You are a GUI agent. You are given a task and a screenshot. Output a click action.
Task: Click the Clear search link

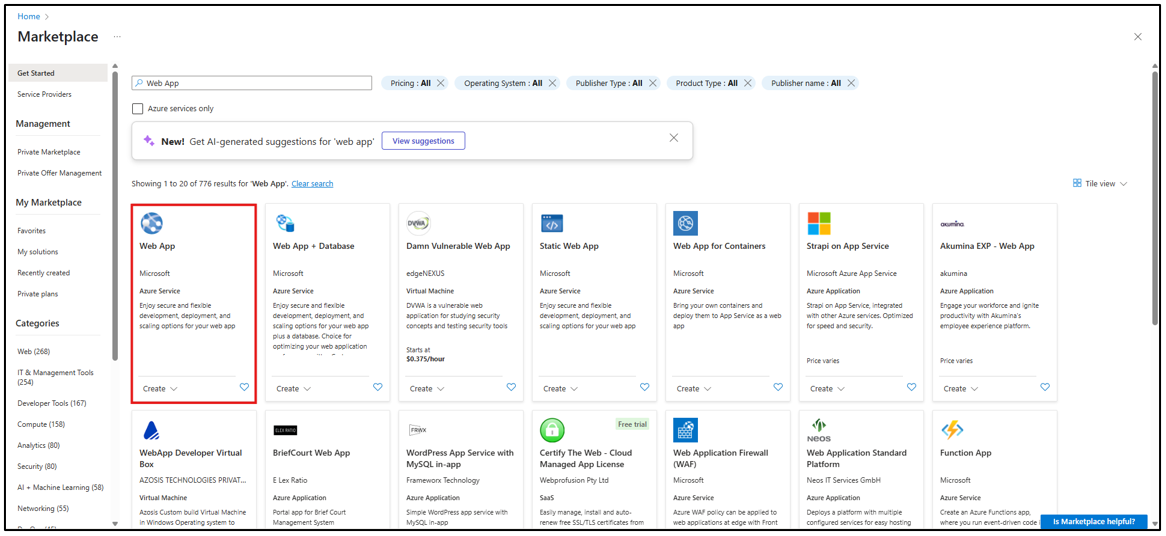[312, 184]
